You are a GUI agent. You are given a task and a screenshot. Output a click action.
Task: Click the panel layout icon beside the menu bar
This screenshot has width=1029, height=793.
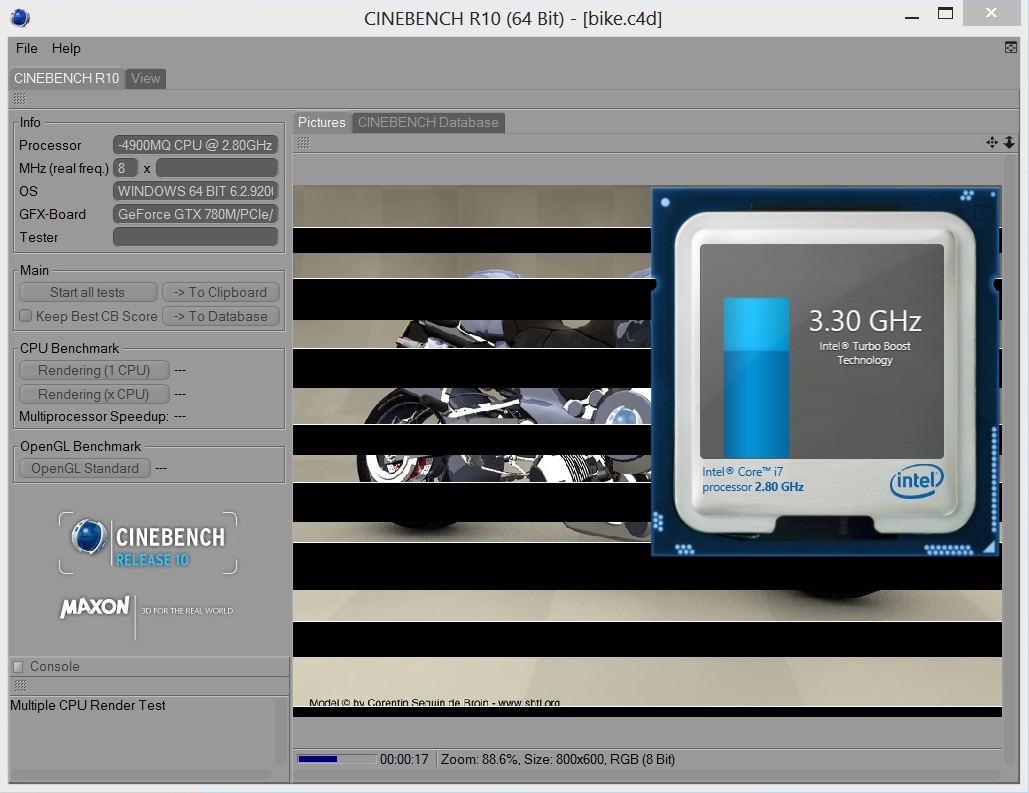(x=1011, y=47)
